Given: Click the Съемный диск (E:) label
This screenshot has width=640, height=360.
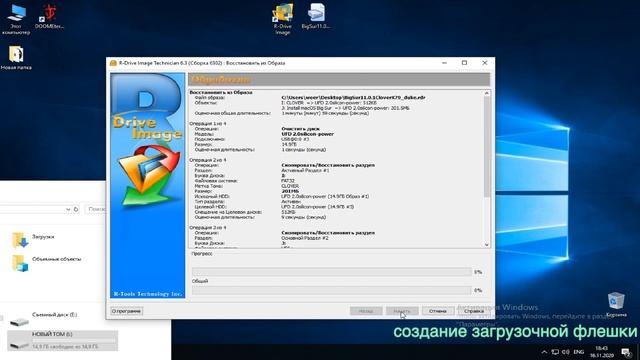Looking at the screenshot, I should tap(54, 315).
